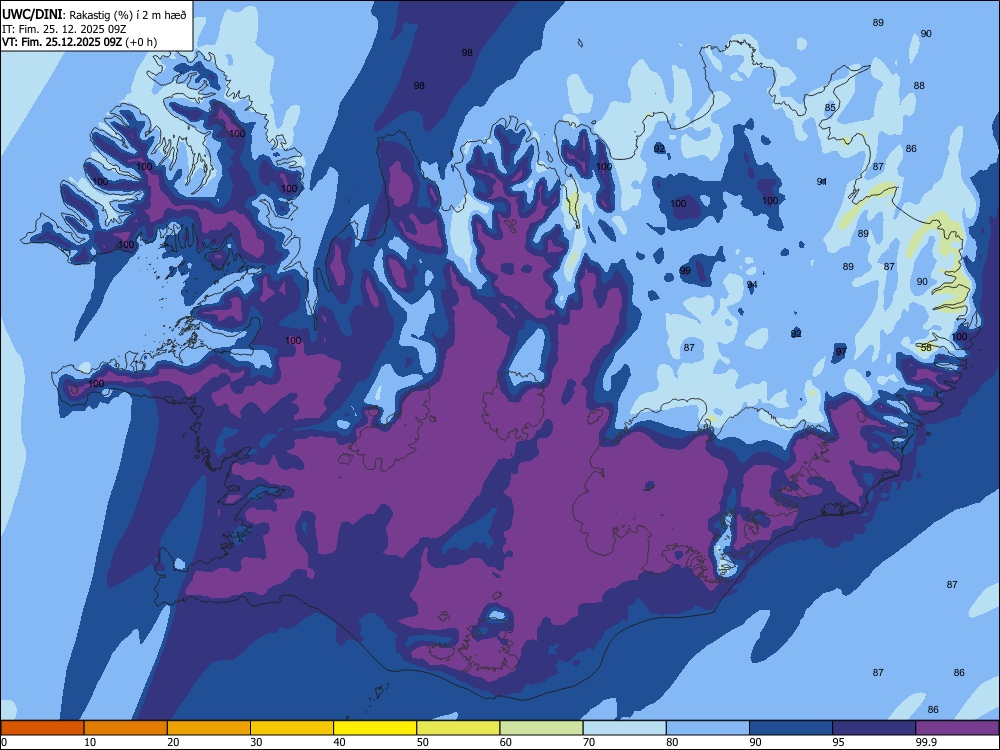Image resolution: width=1000 pixels, height=750 pixels.
Task: Select the dark navy 95–99.9 legend swatch
Action: coord(874,728)
